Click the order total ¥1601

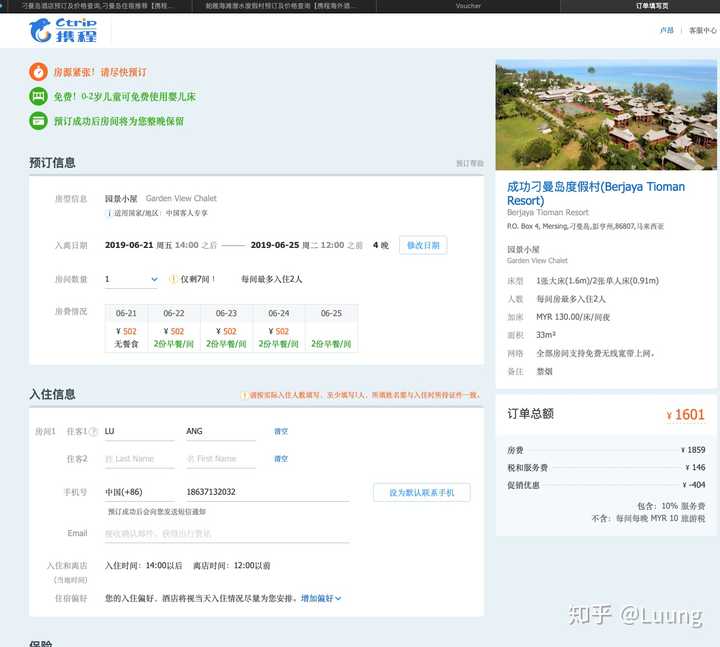(x=685, y=415)
